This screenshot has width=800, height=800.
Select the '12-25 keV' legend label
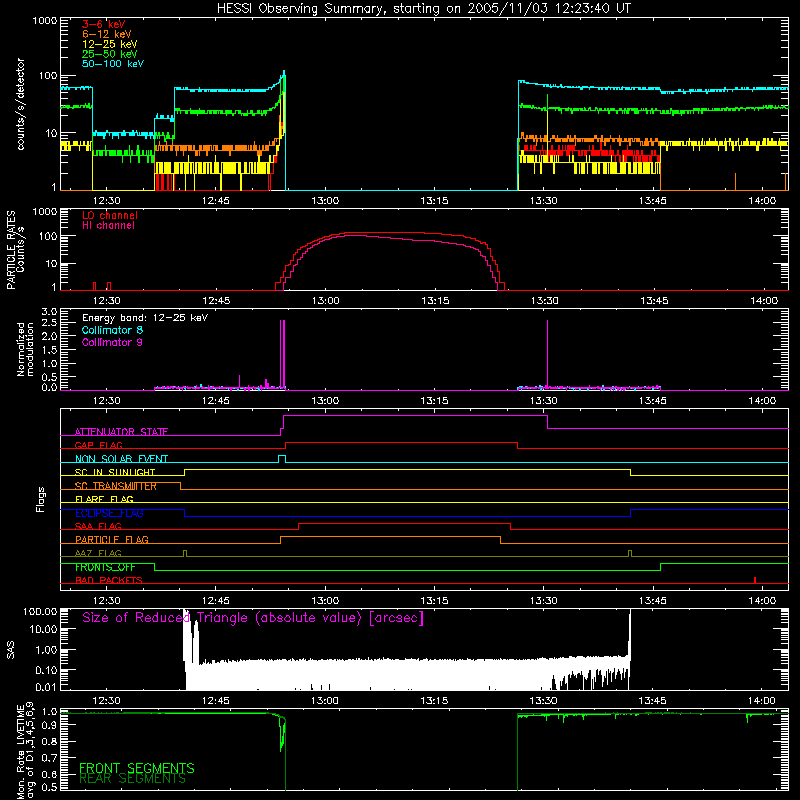(110, 44)
